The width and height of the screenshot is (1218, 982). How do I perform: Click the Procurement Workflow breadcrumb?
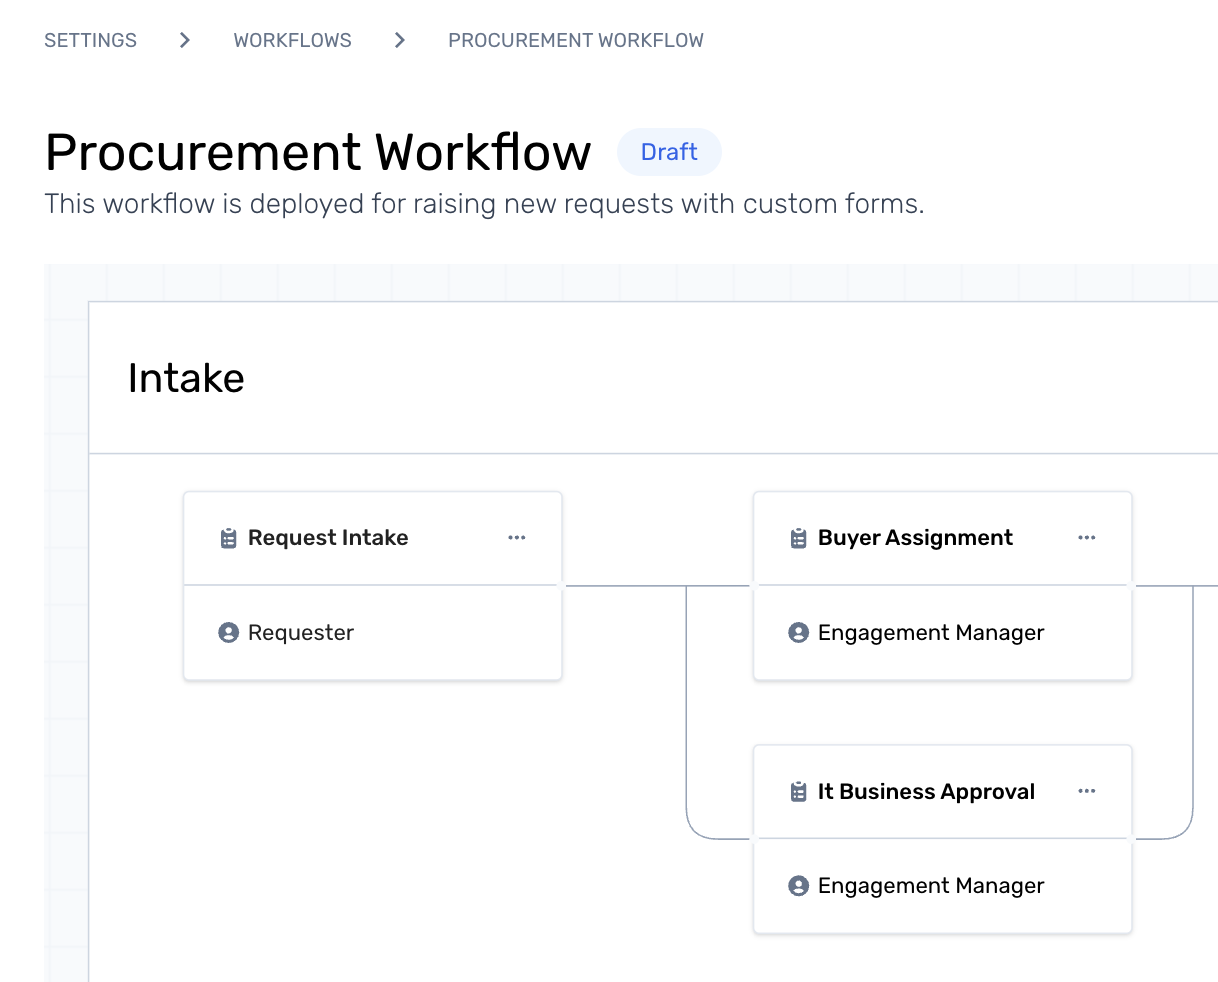(576, 40)
